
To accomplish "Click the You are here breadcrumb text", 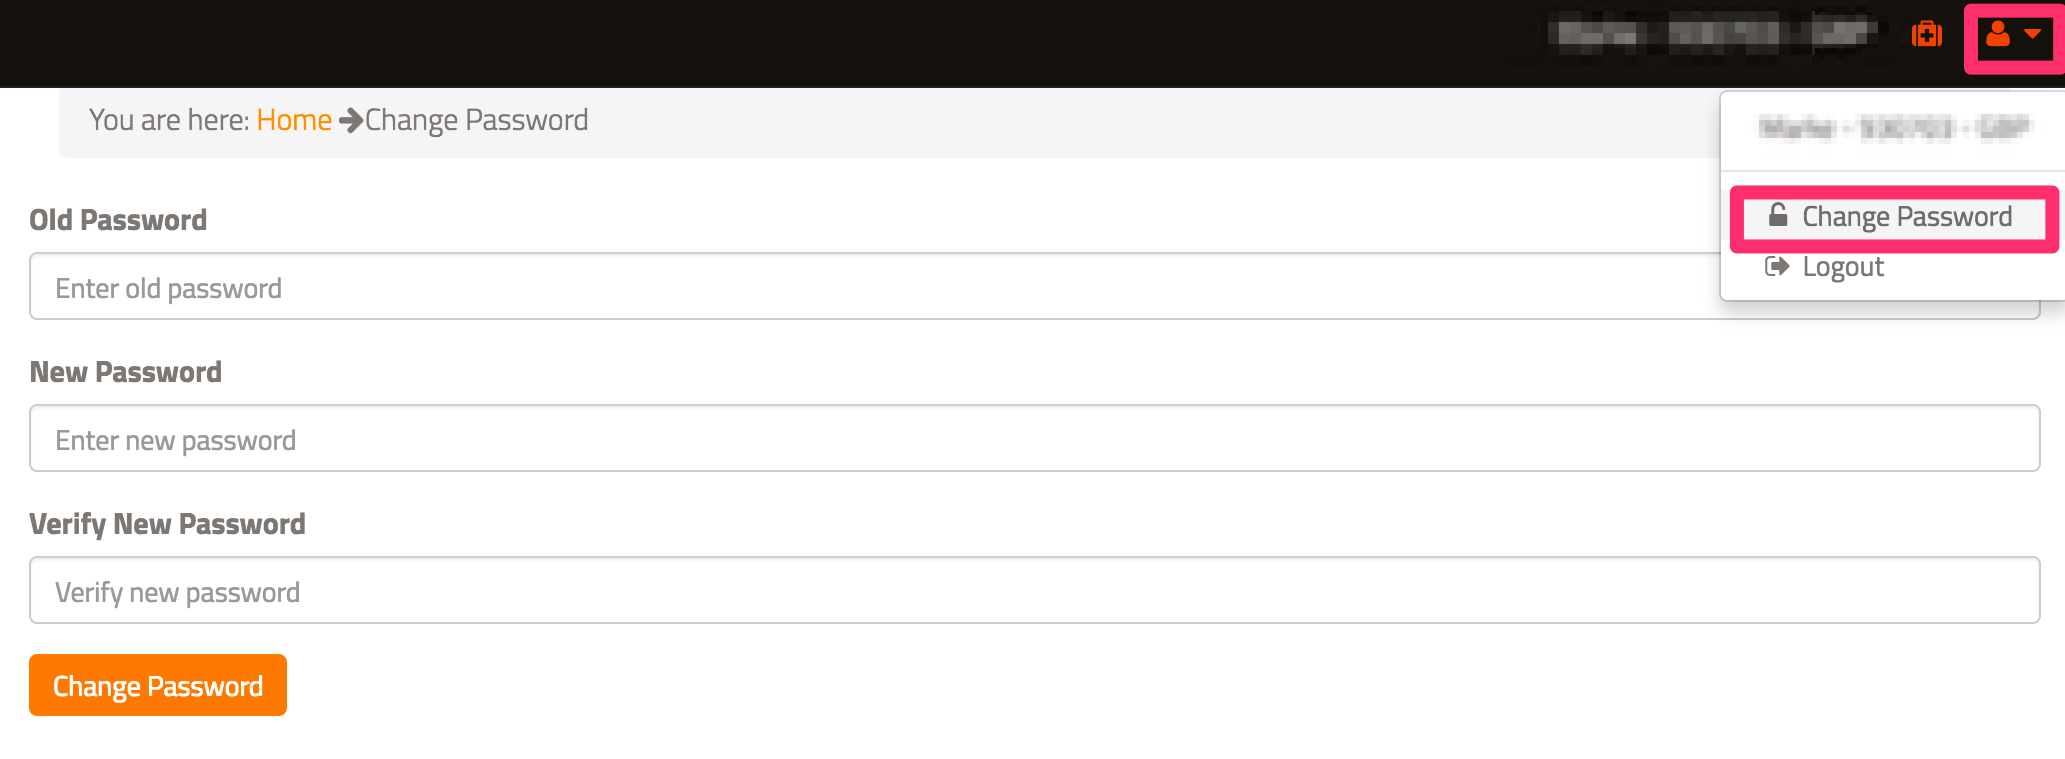I will pyautogui.click(x=169, y=120).
